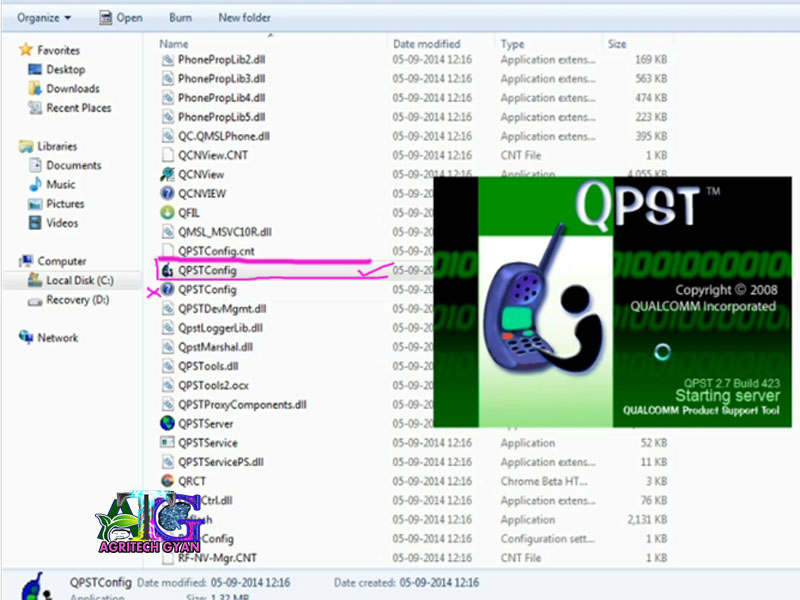800x600 pixels.
Task: Select QPSTServicePS.dll file
Action: (x=220, y=462)
